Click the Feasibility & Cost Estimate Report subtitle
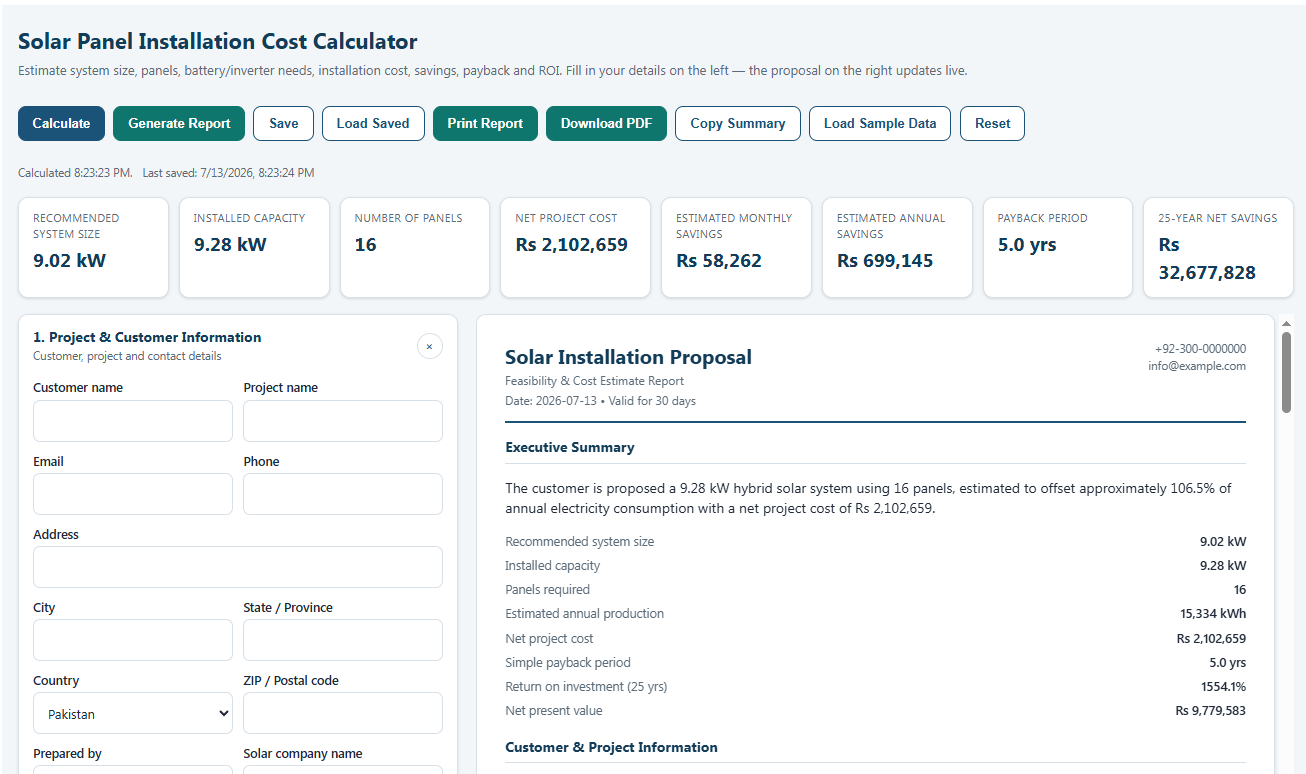 pos(594,381)
